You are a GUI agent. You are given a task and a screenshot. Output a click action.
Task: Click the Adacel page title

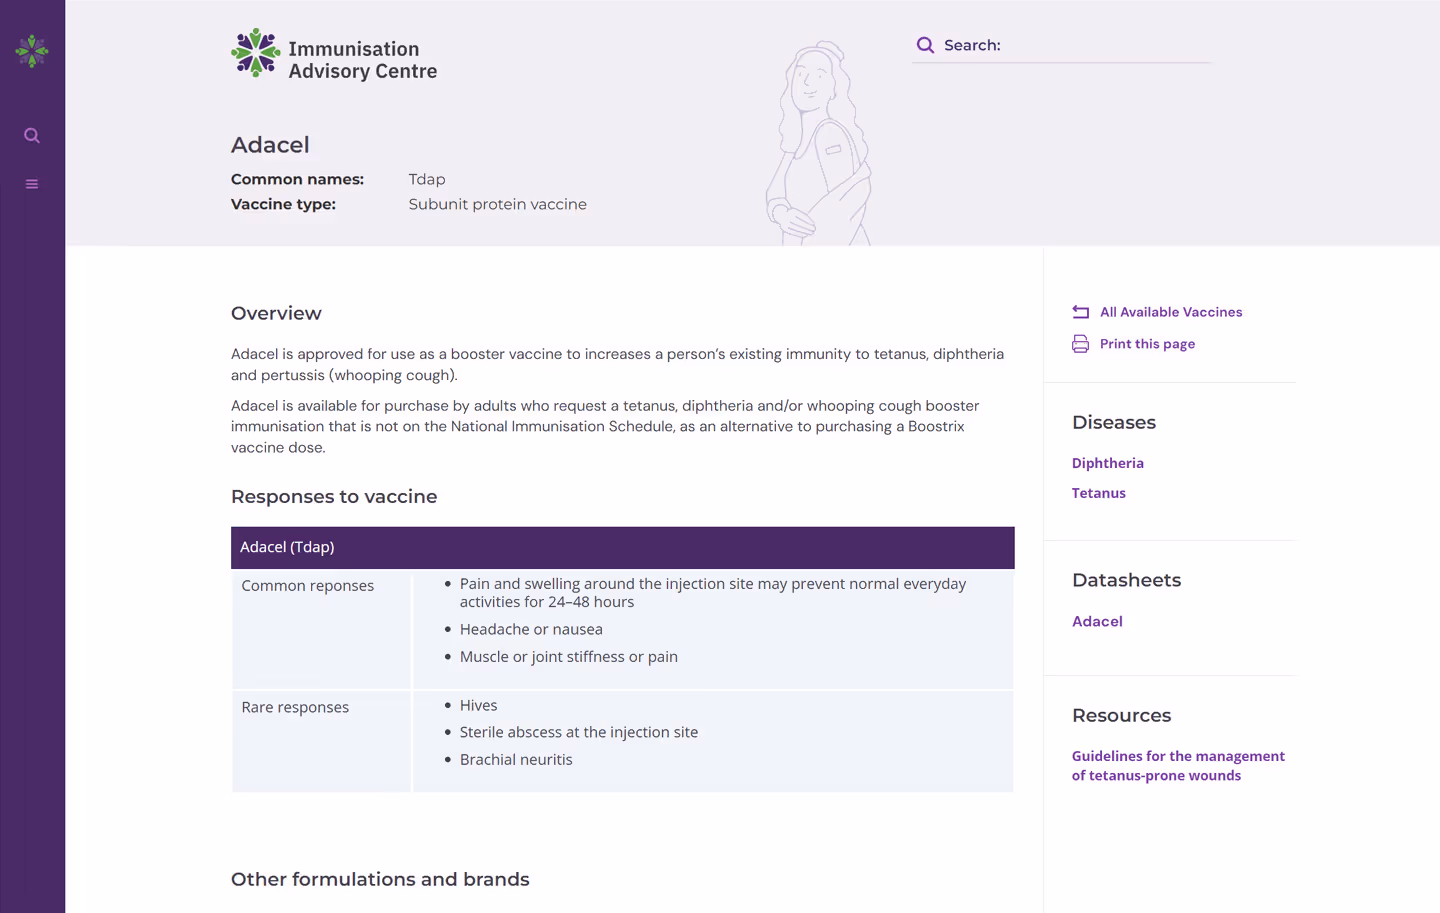coord(270,145)
